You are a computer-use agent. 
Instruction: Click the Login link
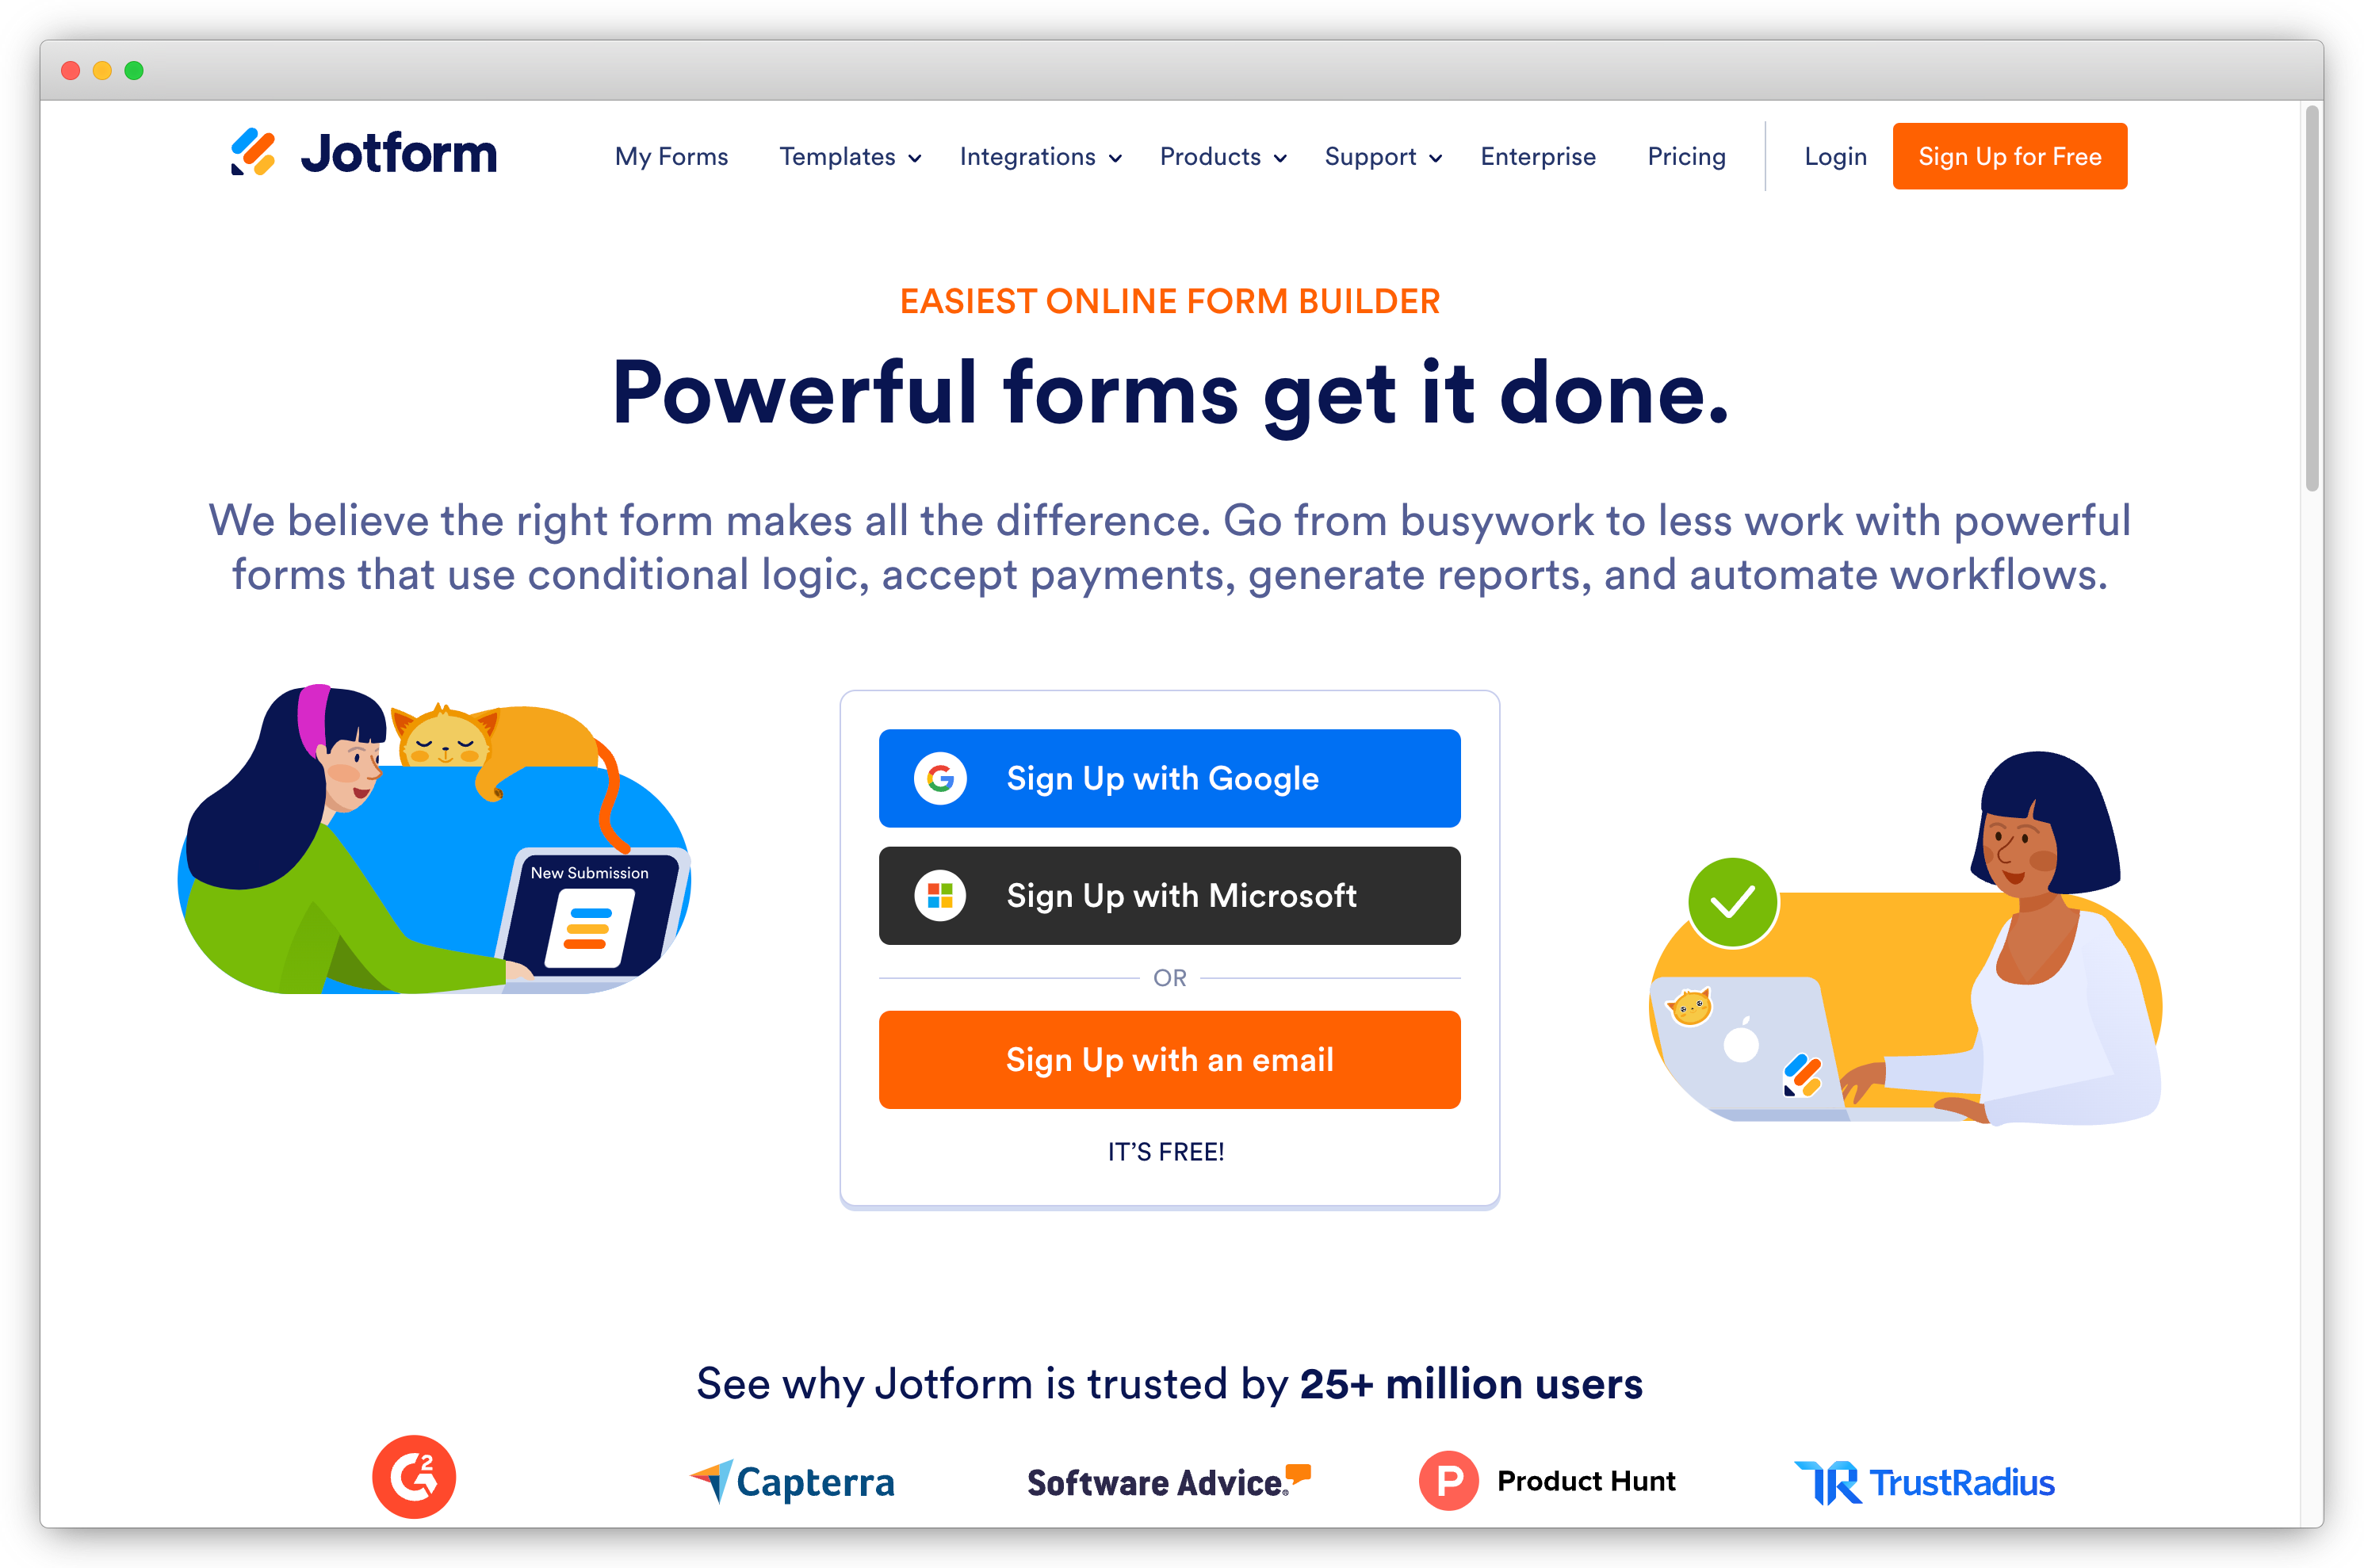(x=1834, y=155)
